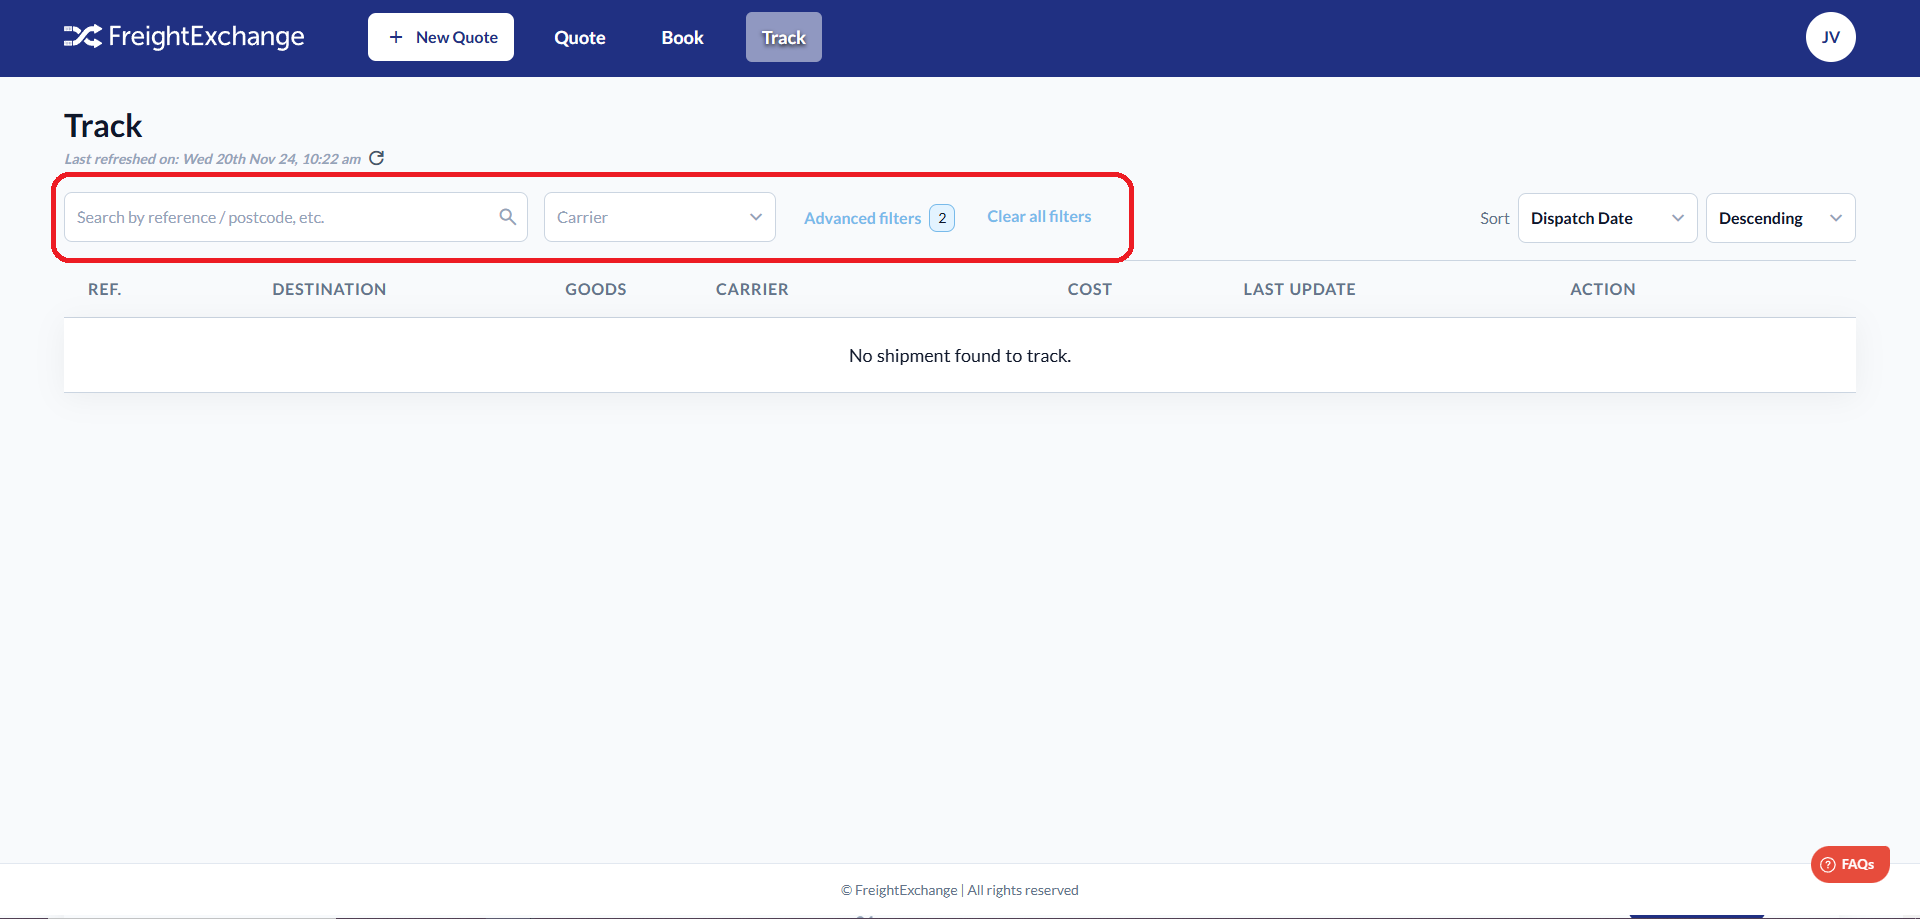Click the ACTION column header
The height and width of the screenshot is (919, 1920).
coord(1603,289)
